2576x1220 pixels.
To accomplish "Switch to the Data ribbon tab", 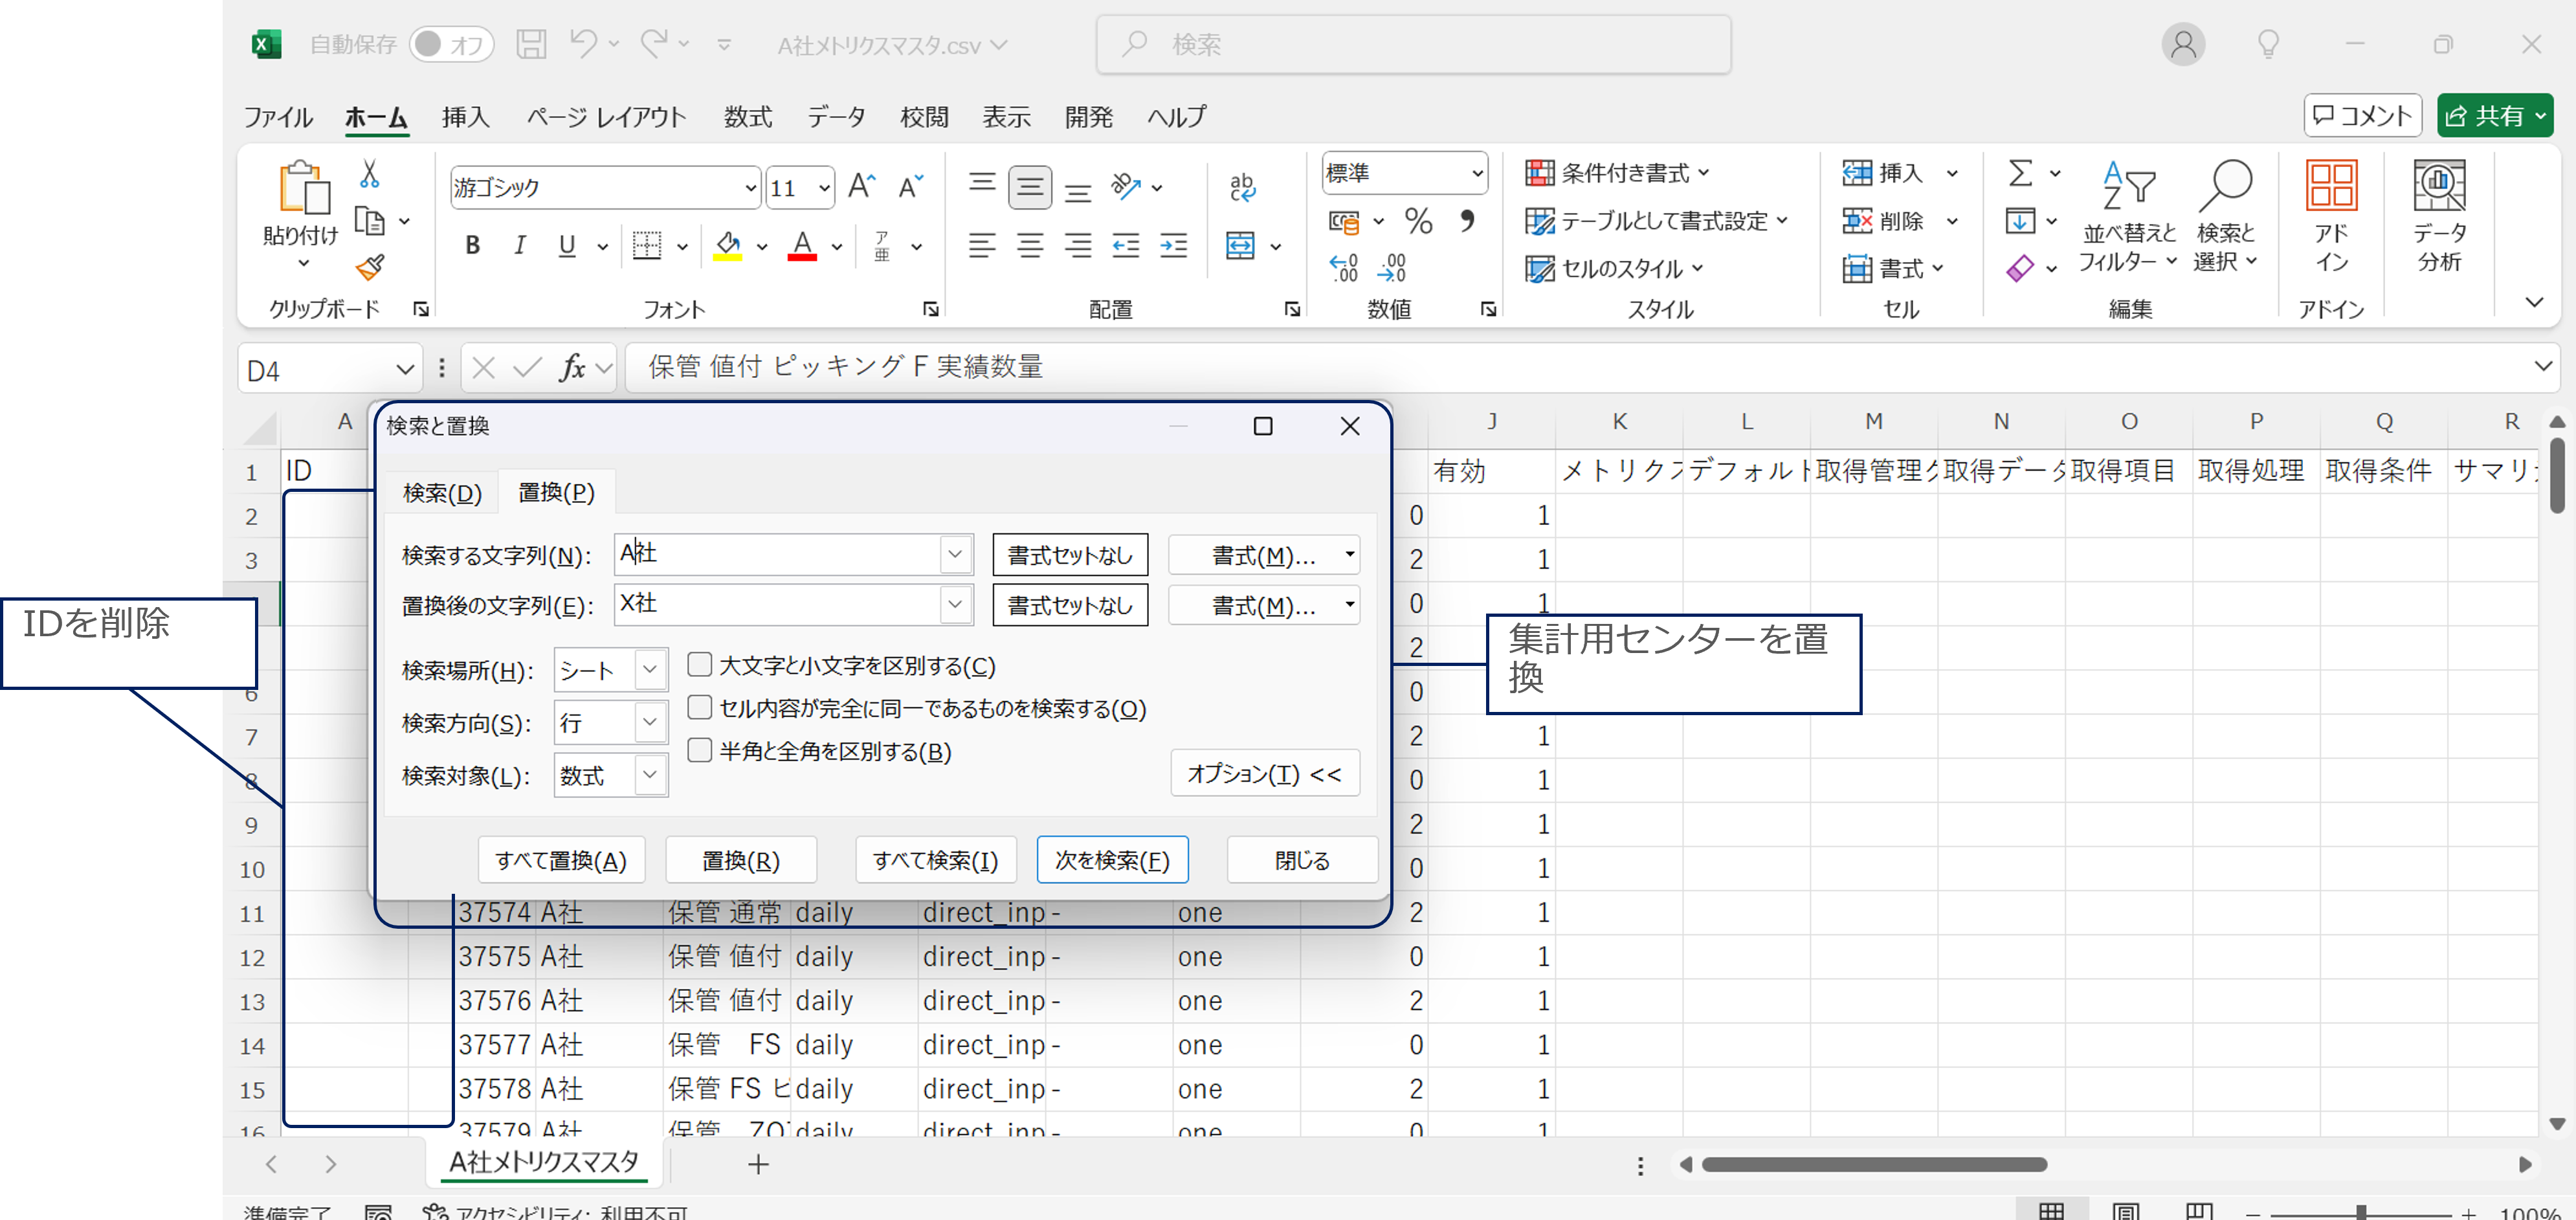I will coord(836,117).
